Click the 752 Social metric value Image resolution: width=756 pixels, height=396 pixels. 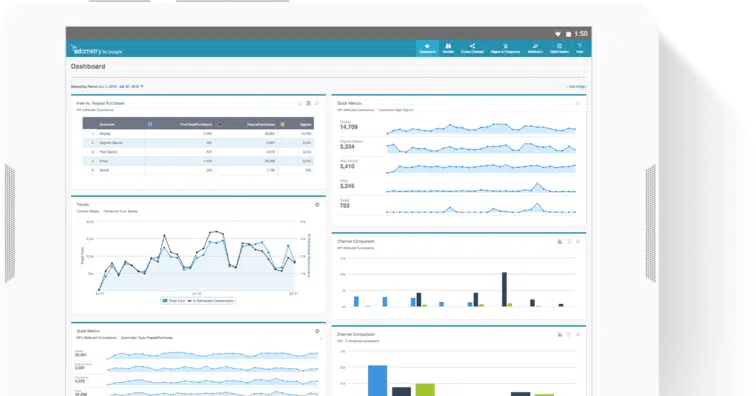coord(345,206)
